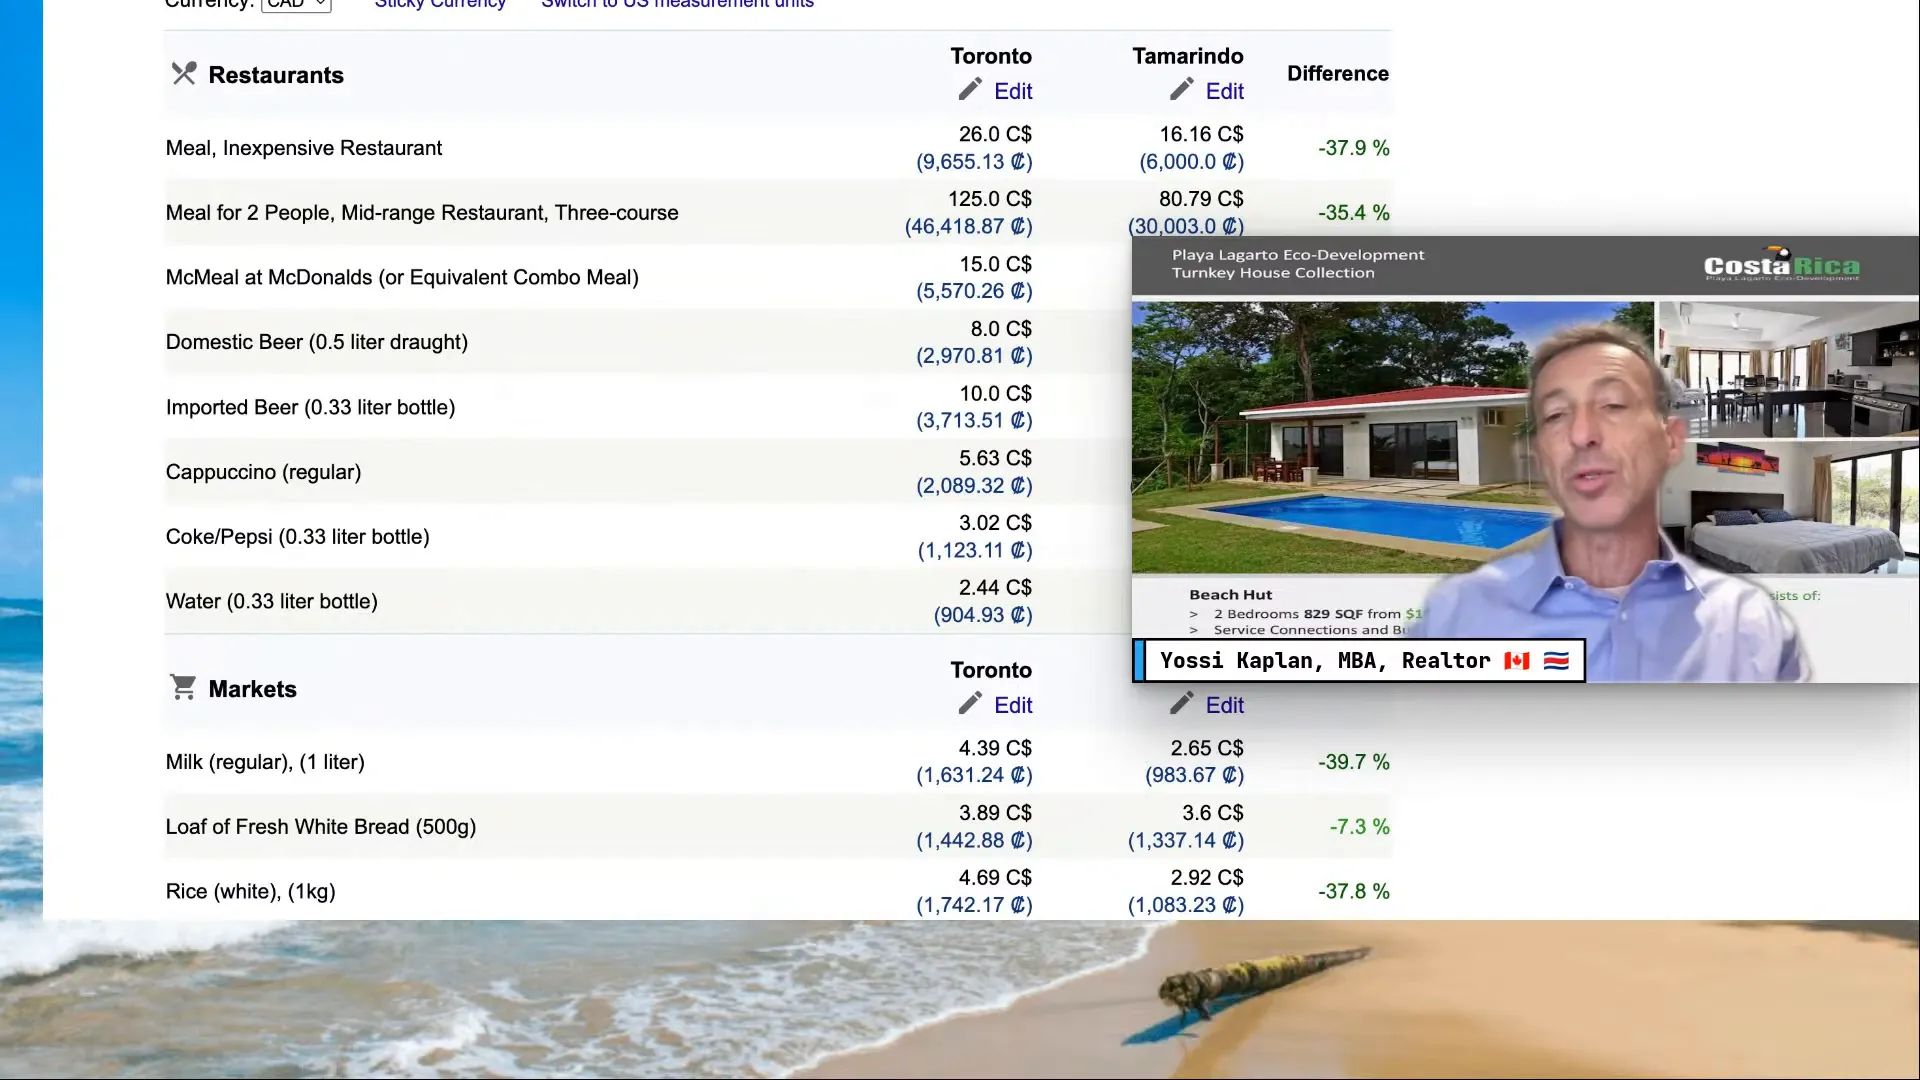Click the 3.02 C$ Coke/Pepsi price
Screen dimensions: 1920x1080
[995, 523]
